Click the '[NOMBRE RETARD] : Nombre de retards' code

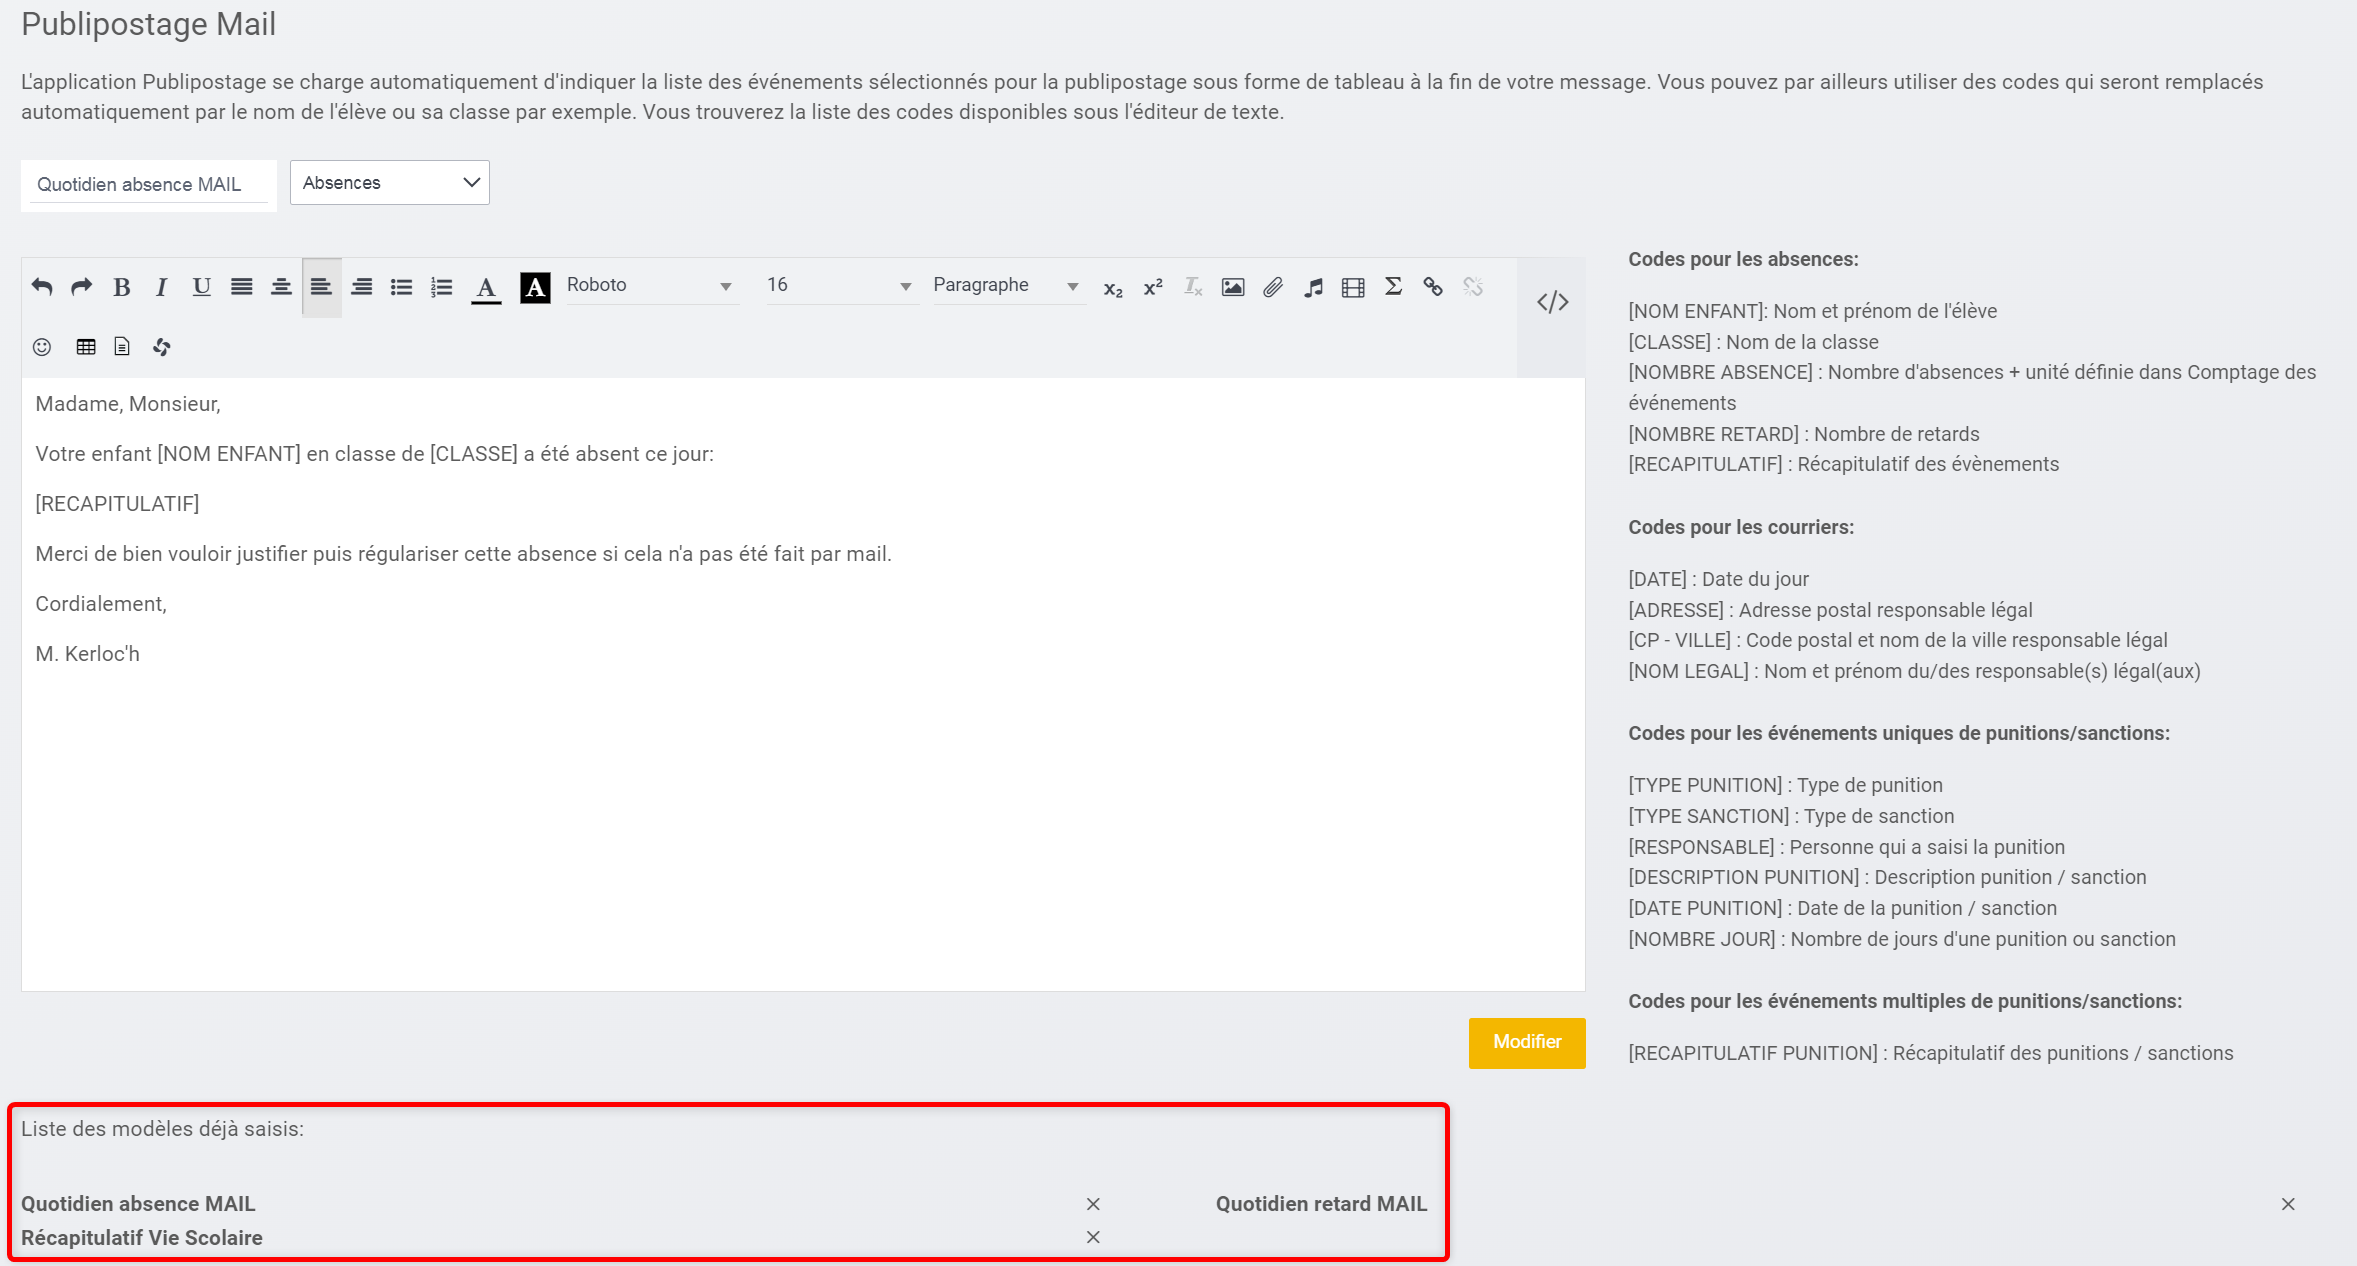(x=1803, y=434)
